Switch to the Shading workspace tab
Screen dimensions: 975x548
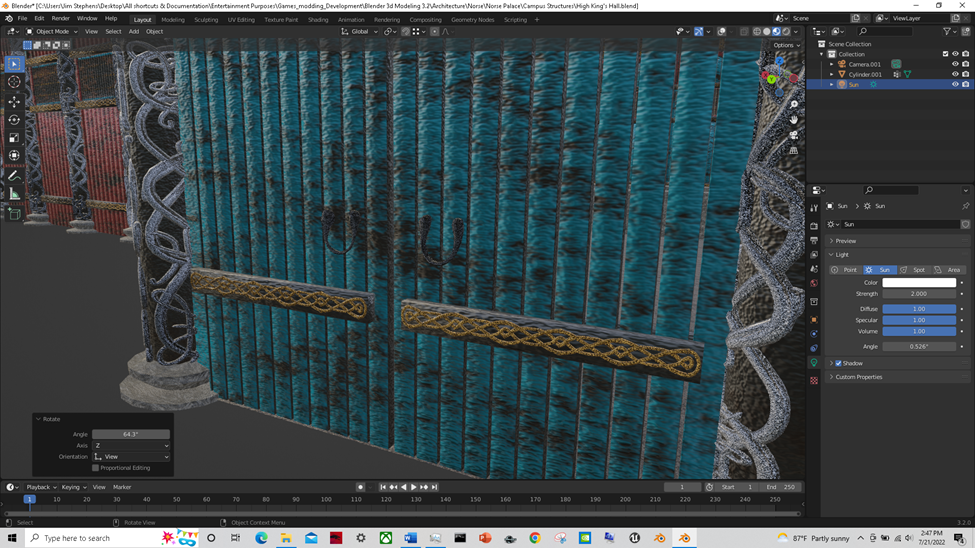317,19
